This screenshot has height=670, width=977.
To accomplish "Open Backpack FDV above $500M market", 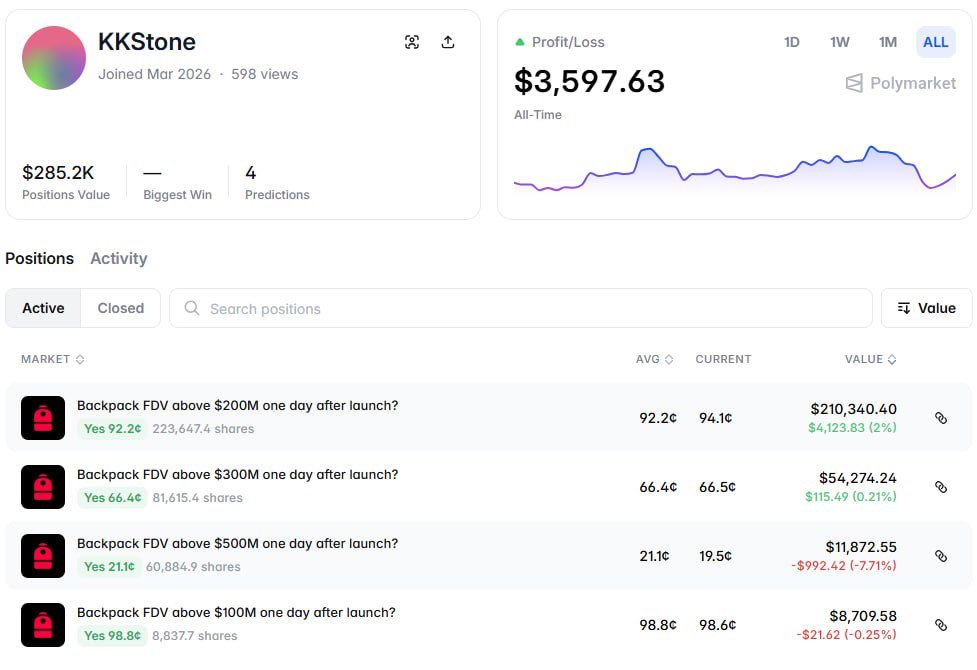I will pyautogui.click(x=237, y=543).
